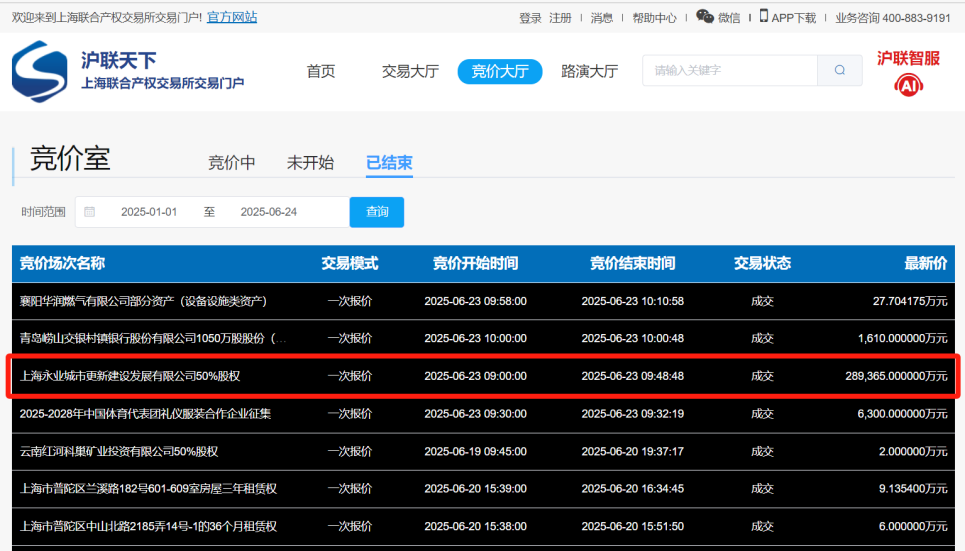Go to 路演大厅 navigation item
Image resolution: width=965 pixels, height=551 pixels.
click(589, 71)
